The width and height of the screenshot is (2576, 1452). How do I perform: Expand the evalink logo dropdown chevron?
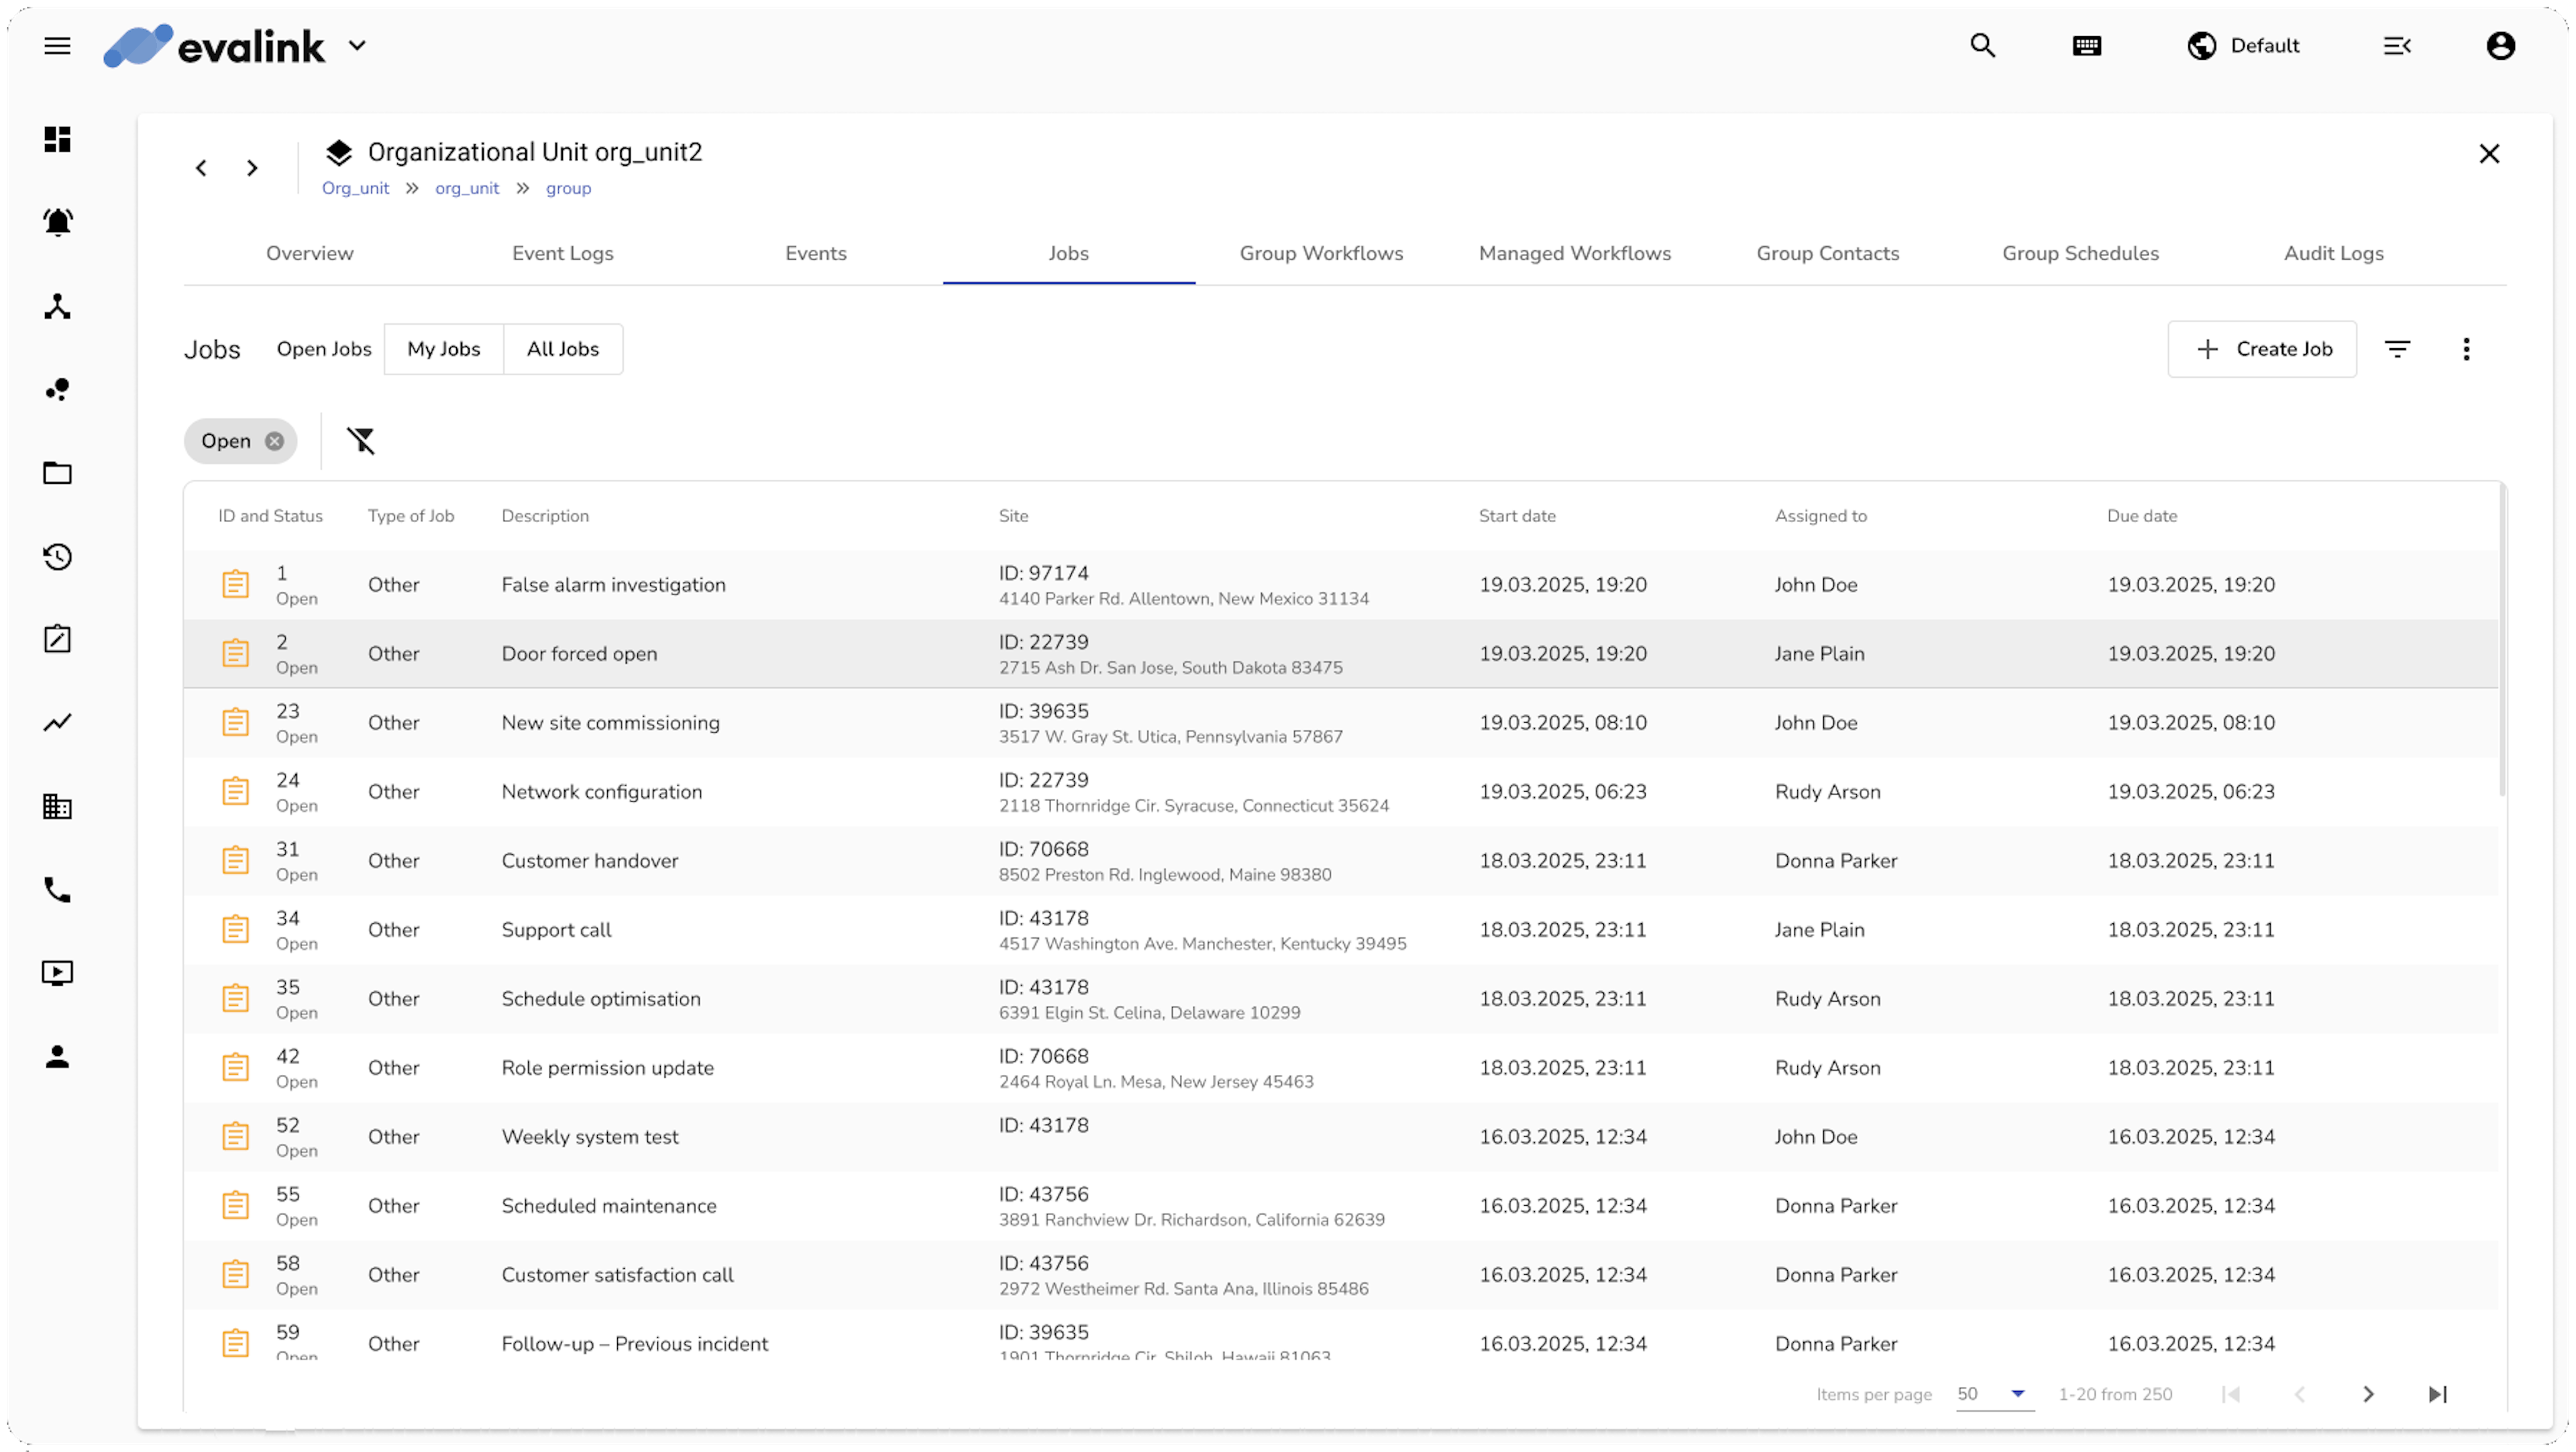click(x=357, y=46)
